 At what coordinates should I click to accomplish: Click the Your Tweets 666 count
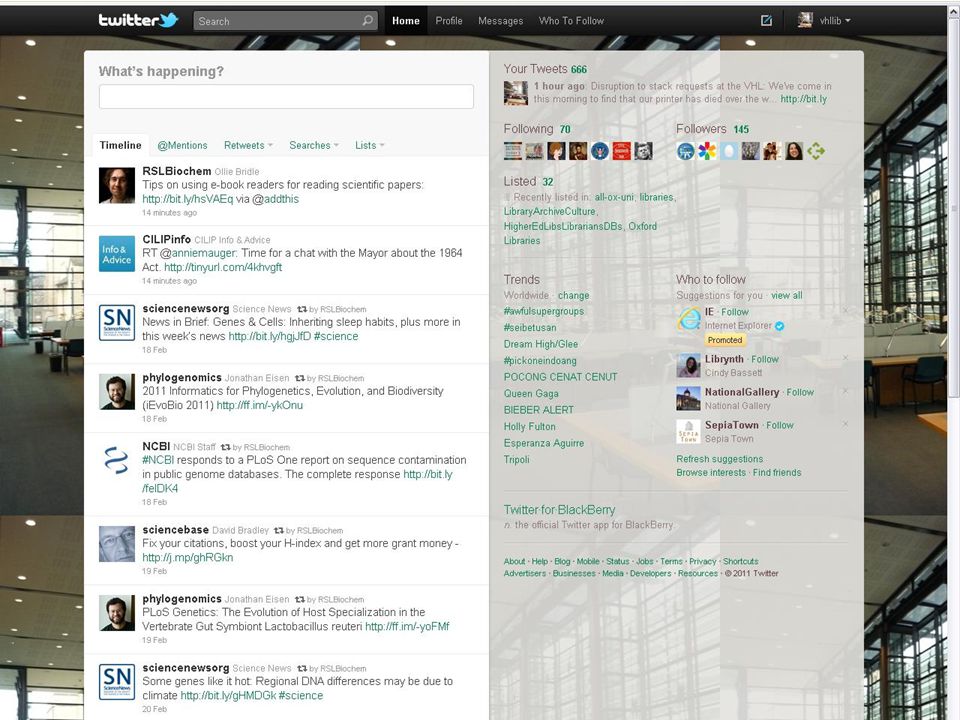coord(579,70)
